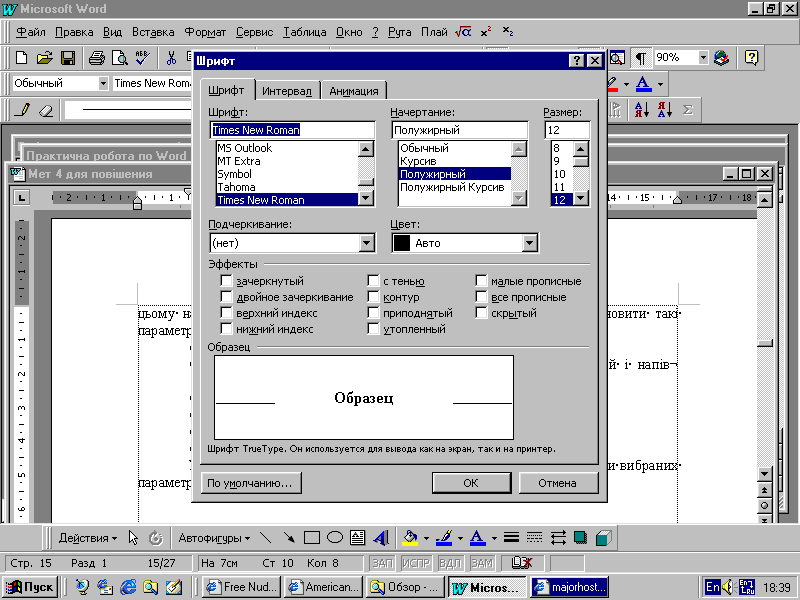800x600 pixels.
Task: Open the Файл menu
Action: click(x=31, y=32)
